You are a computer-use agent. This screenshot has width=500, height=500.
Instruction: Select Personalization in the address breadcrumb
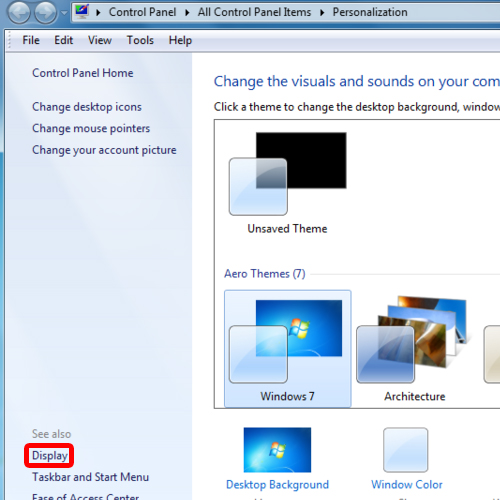(x=370, y=12)
